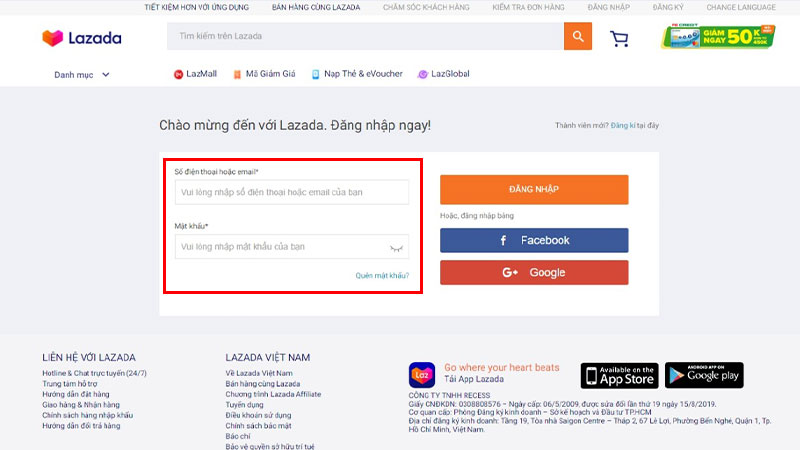This screenshot has height=450, width=800.
Task: Open Giao hàng & Nhận hàng link
Action: [x=81, y=405]
